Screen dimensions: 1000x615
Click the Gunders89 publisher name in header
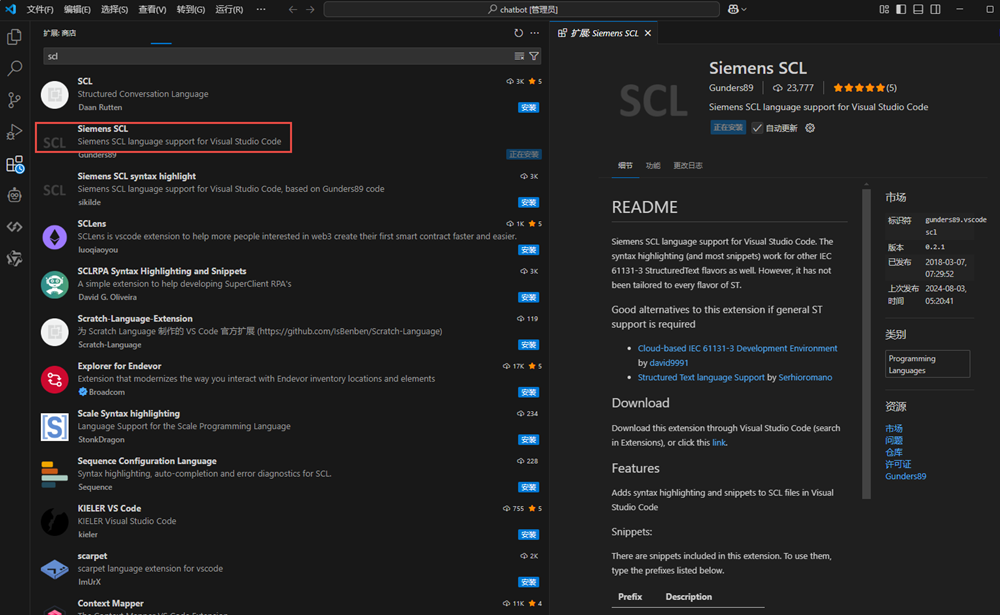(x=731, y=88)
